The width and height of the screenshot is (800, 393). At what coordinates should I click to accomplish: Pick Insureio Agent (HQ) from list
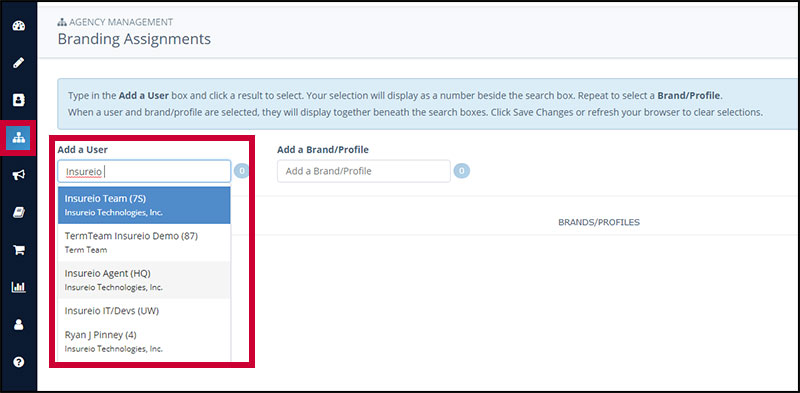pyautogui.click(x=144, y=280)
